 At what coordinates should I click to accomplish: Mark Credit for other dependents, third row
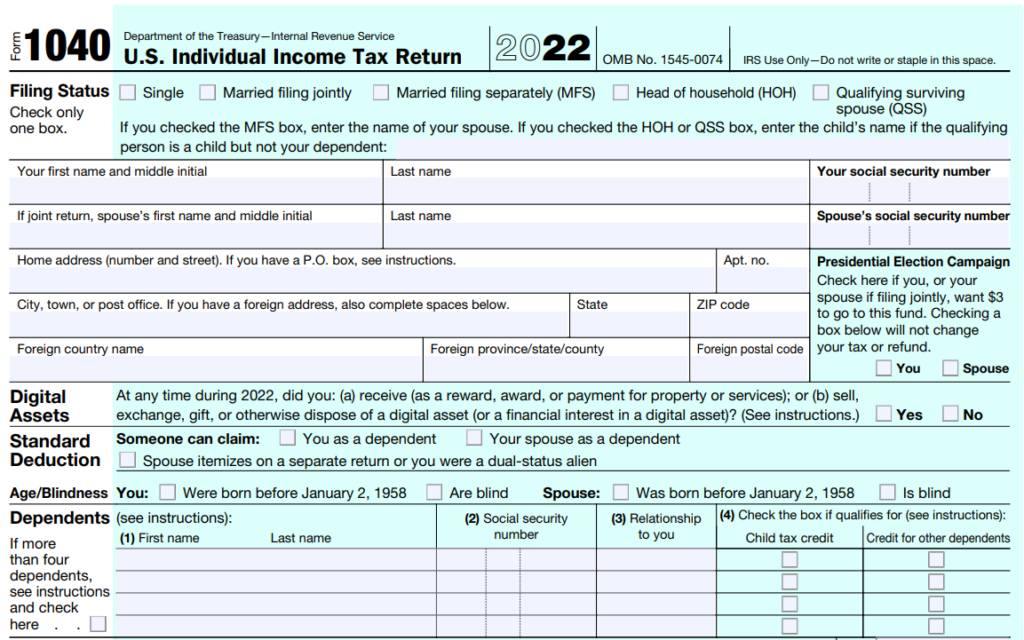936,604
